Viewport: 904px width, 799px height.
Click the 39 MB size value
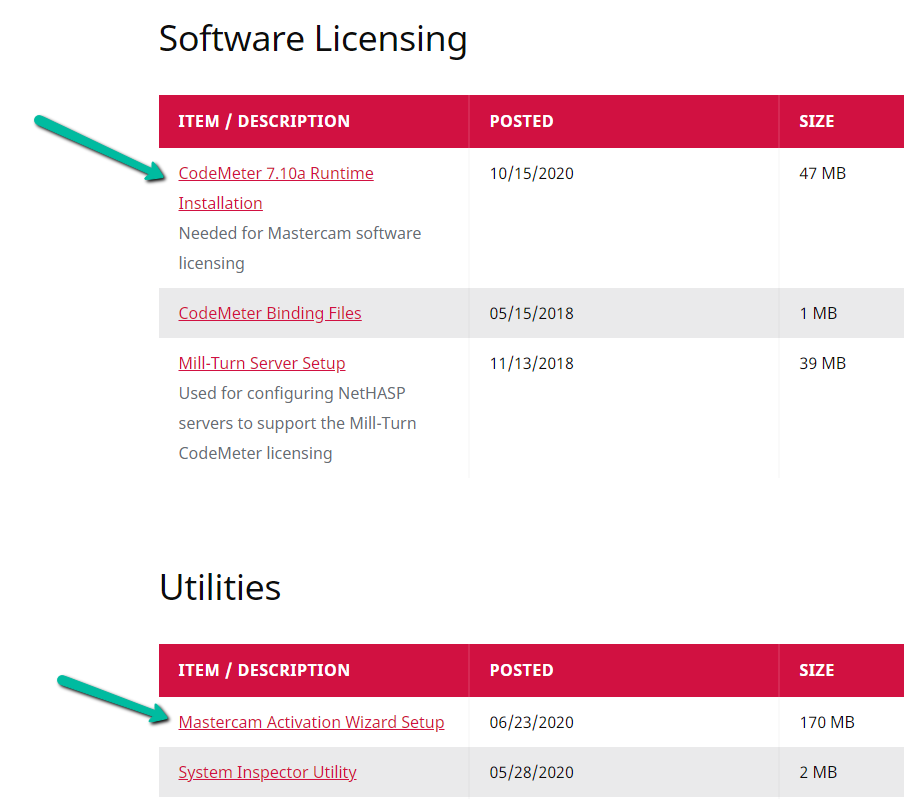(822, 364)
